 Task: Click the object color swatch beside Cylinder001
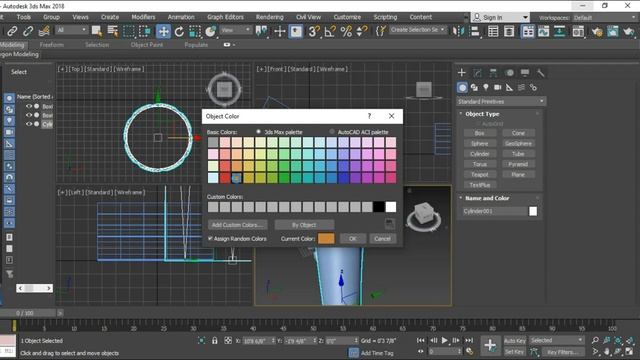533,211
